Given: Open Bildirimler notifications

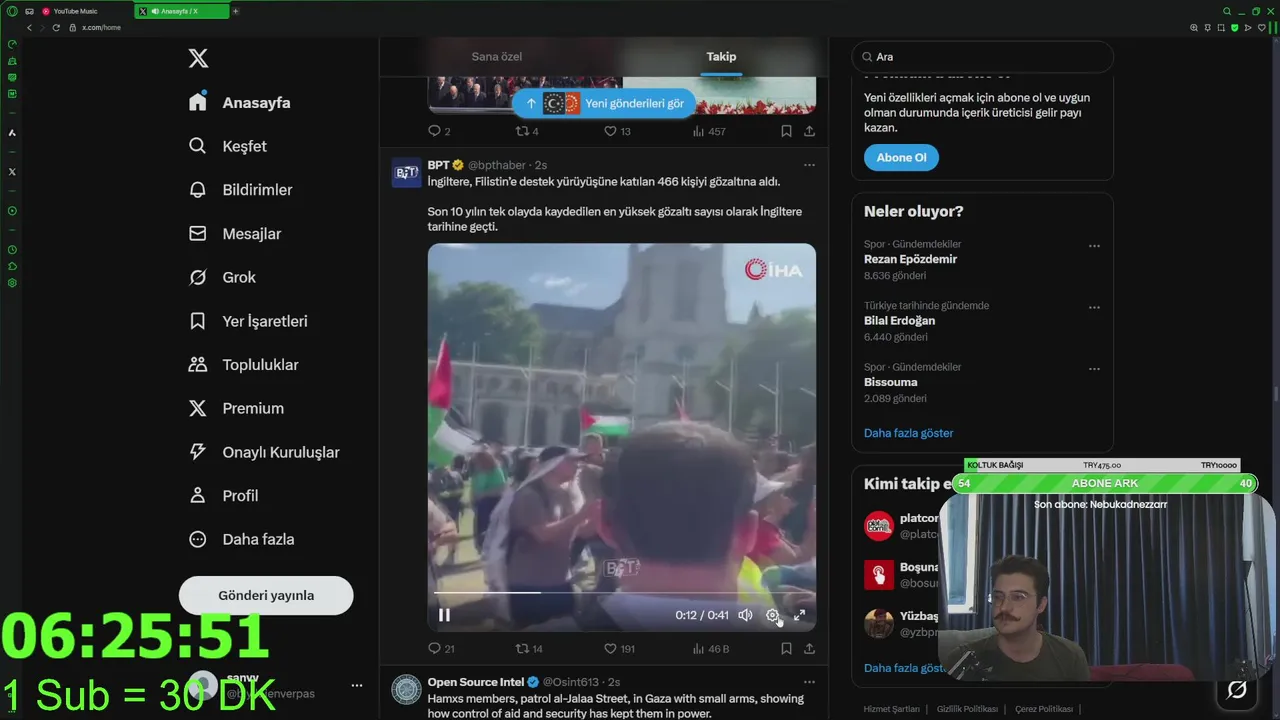Looking at the screenshot, I should [241, 190].
